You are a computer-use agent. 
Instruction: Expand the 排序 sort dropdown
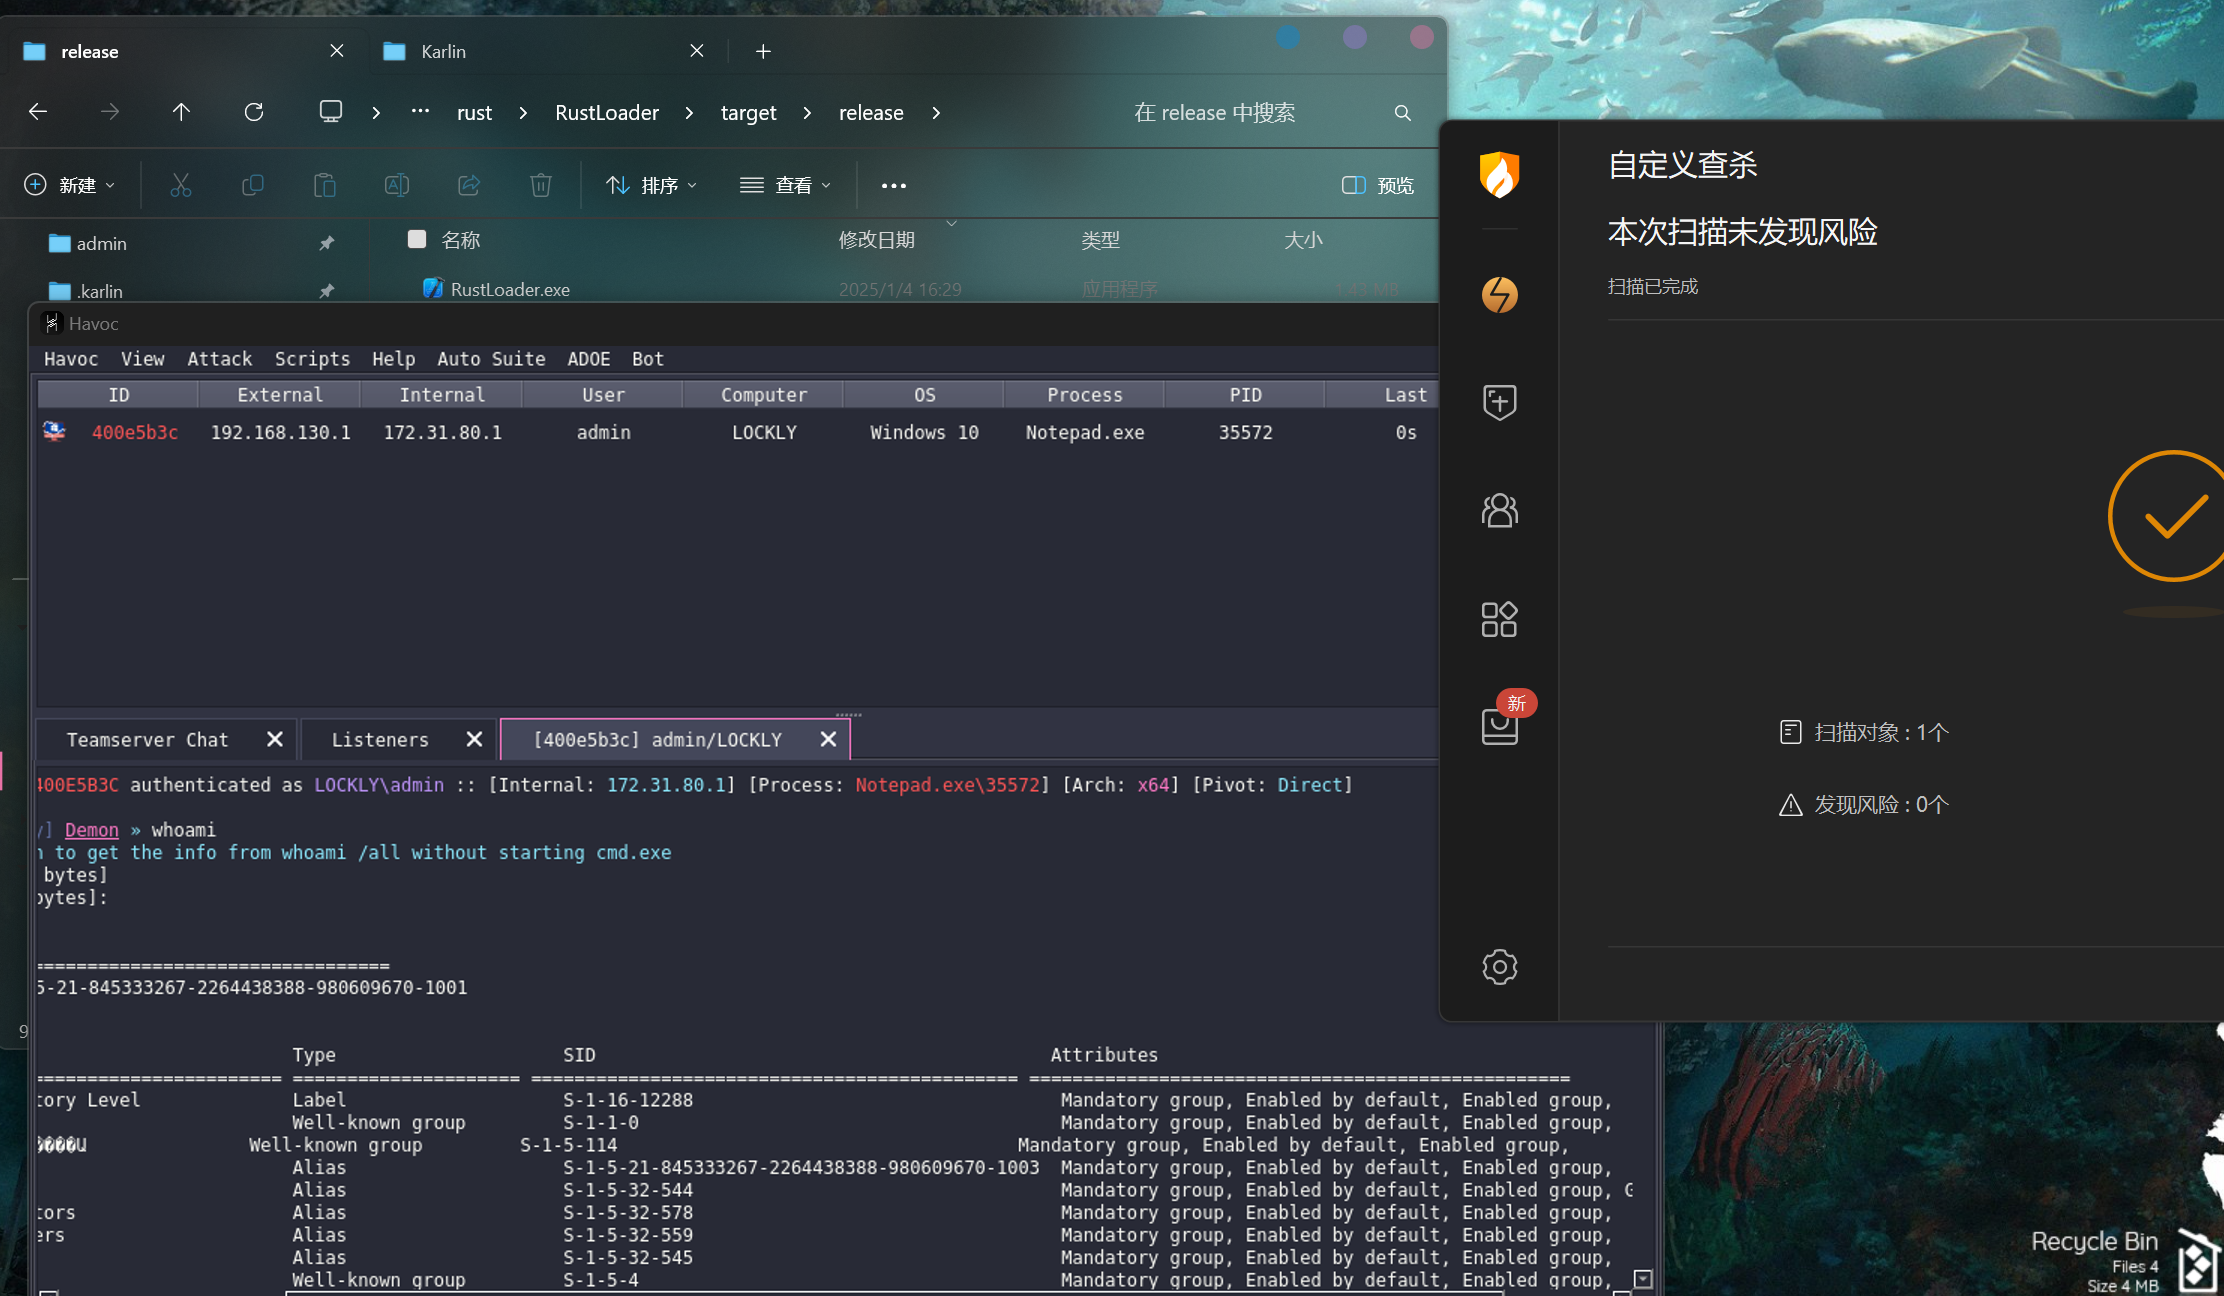click(x=651, y=185)
